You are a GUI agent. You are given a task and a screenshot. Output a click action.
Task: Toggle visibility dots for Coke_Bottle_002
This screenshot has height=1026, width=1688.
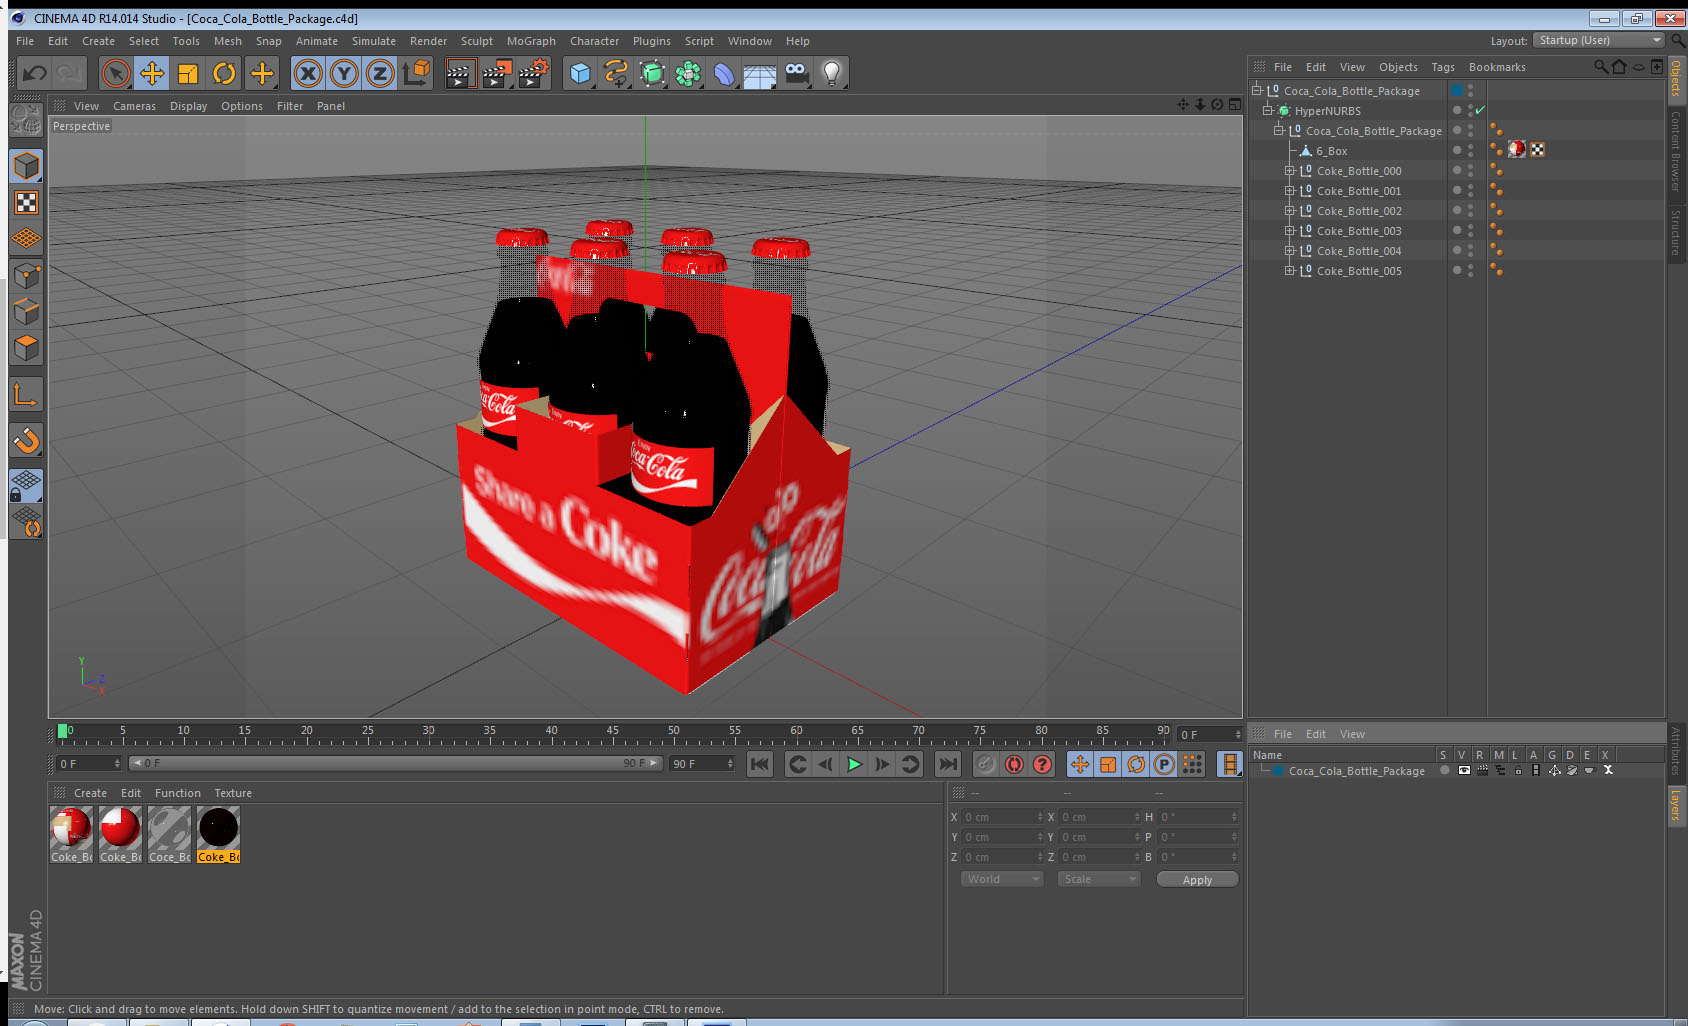coord(1470,210)
